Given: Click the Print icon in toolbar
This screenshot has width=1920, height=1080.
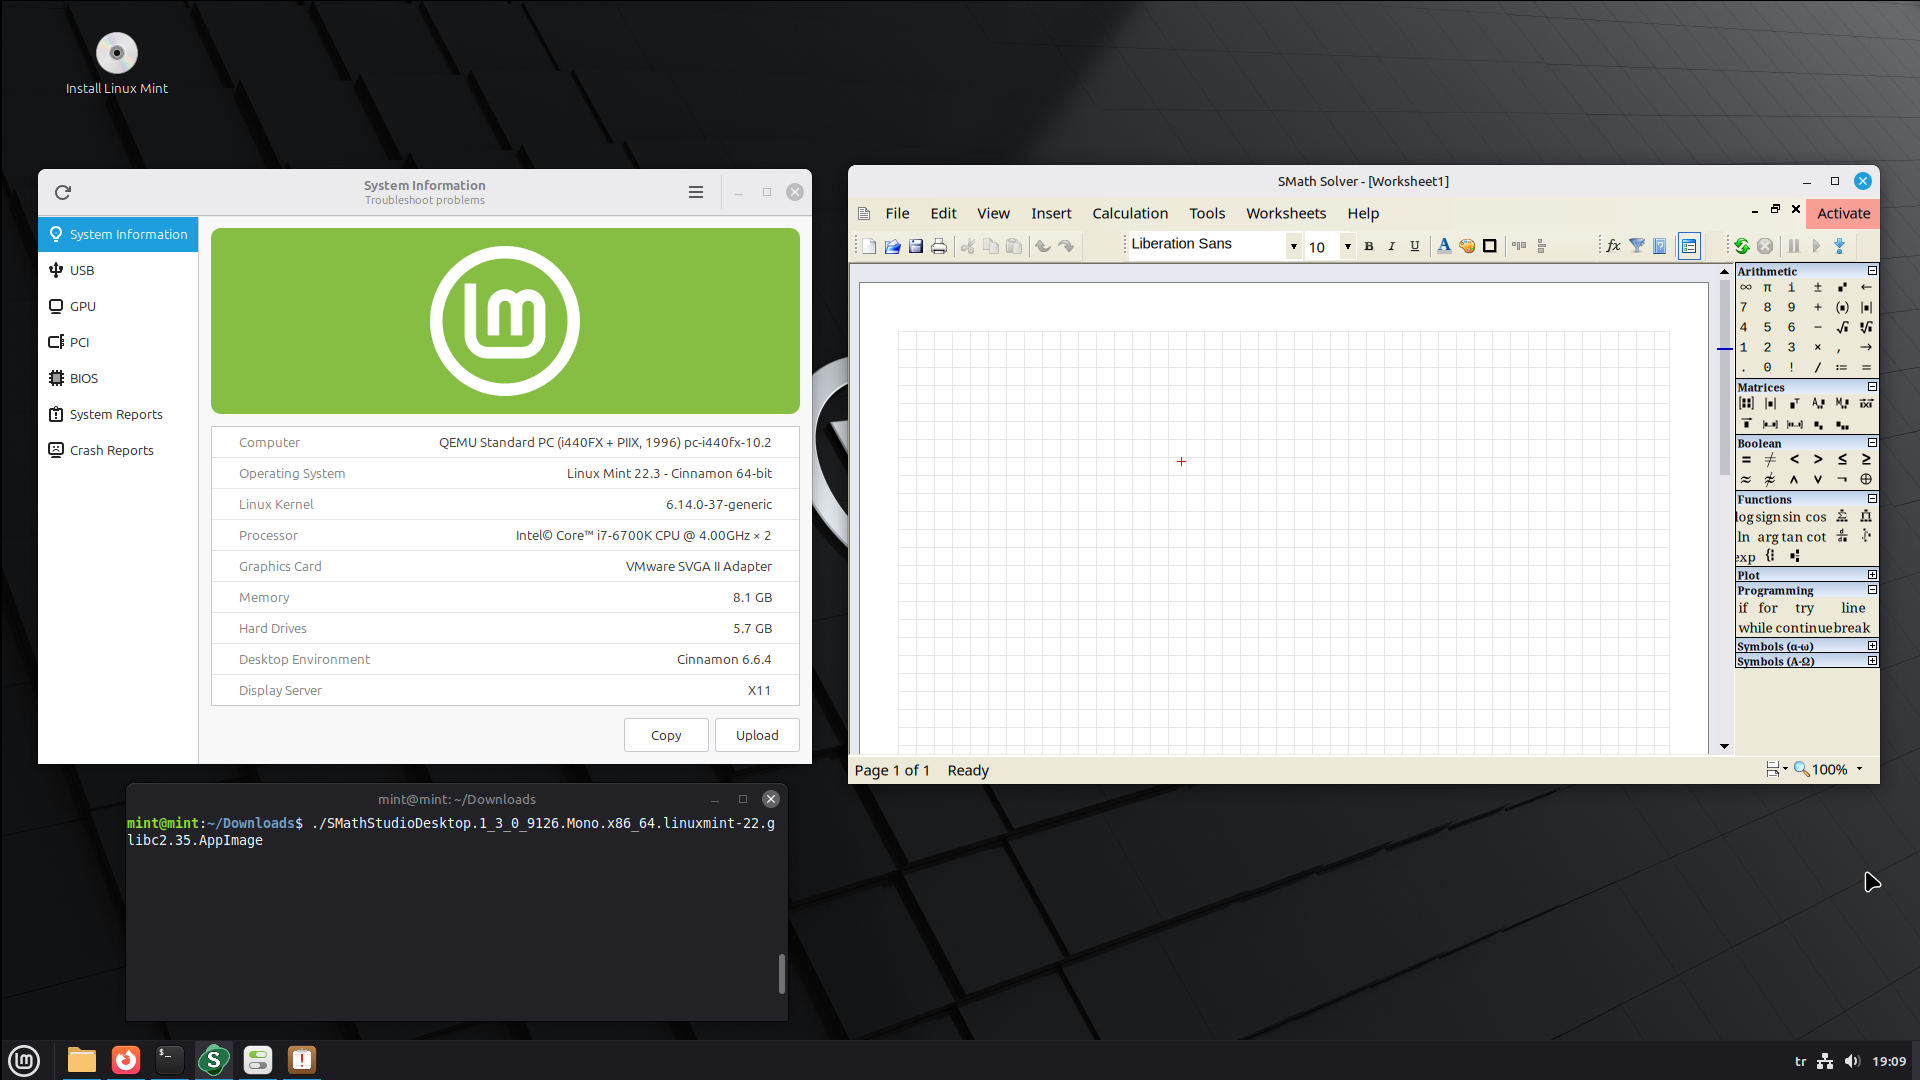Looking at the screenshot, I should (938, 246).
